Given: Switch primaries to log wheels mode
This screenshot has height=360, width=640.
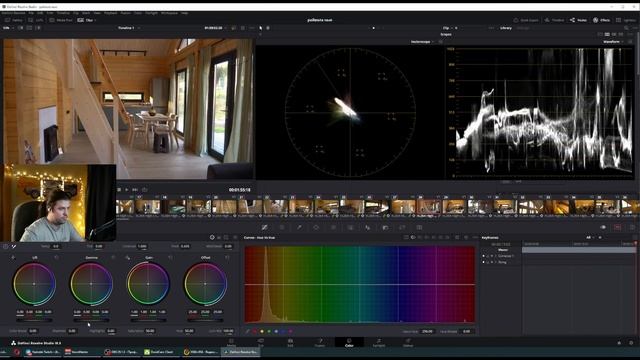Looking at the screenshot, I should (227, 238).
